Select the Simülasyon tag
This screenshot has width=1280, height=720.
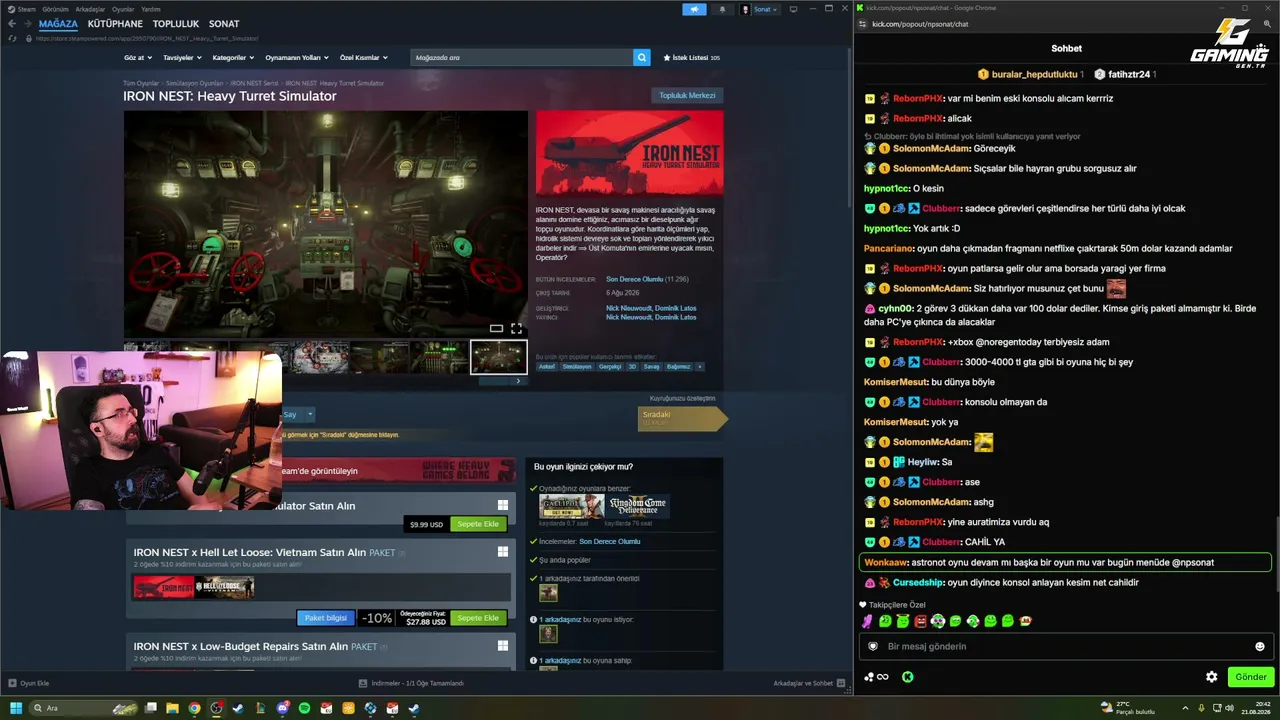point(577,366)
